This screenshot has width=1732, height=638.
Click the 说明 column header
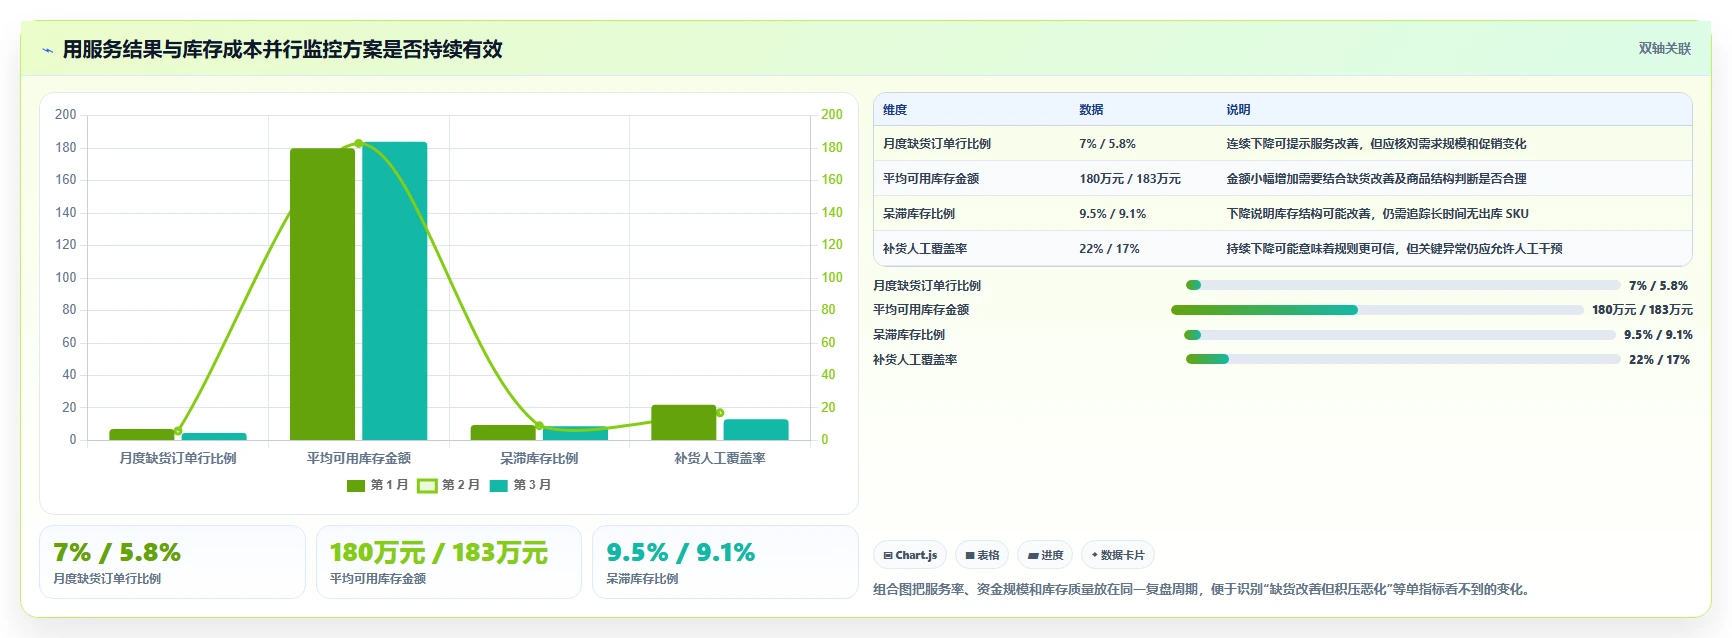click(x=1238, y=110)
